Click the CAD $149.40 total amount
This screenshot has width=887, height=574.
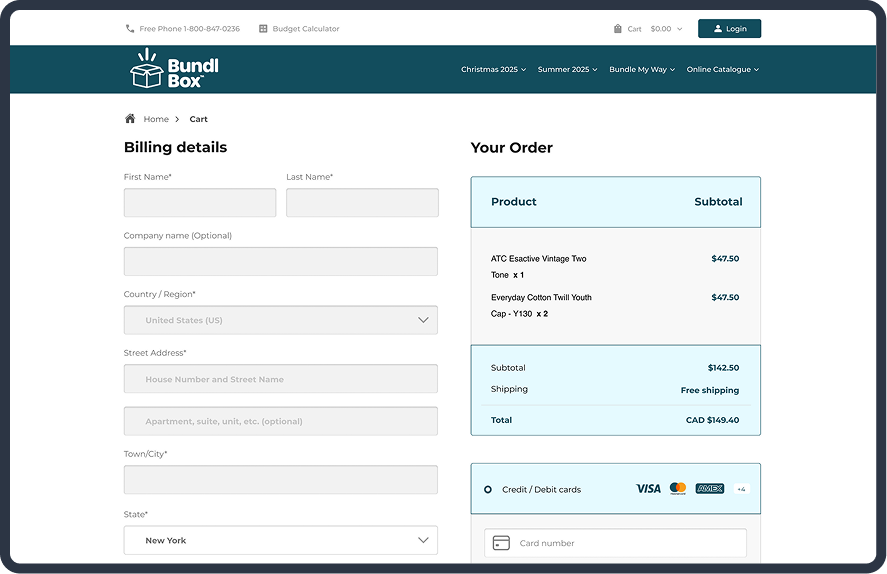coord(712,420)
